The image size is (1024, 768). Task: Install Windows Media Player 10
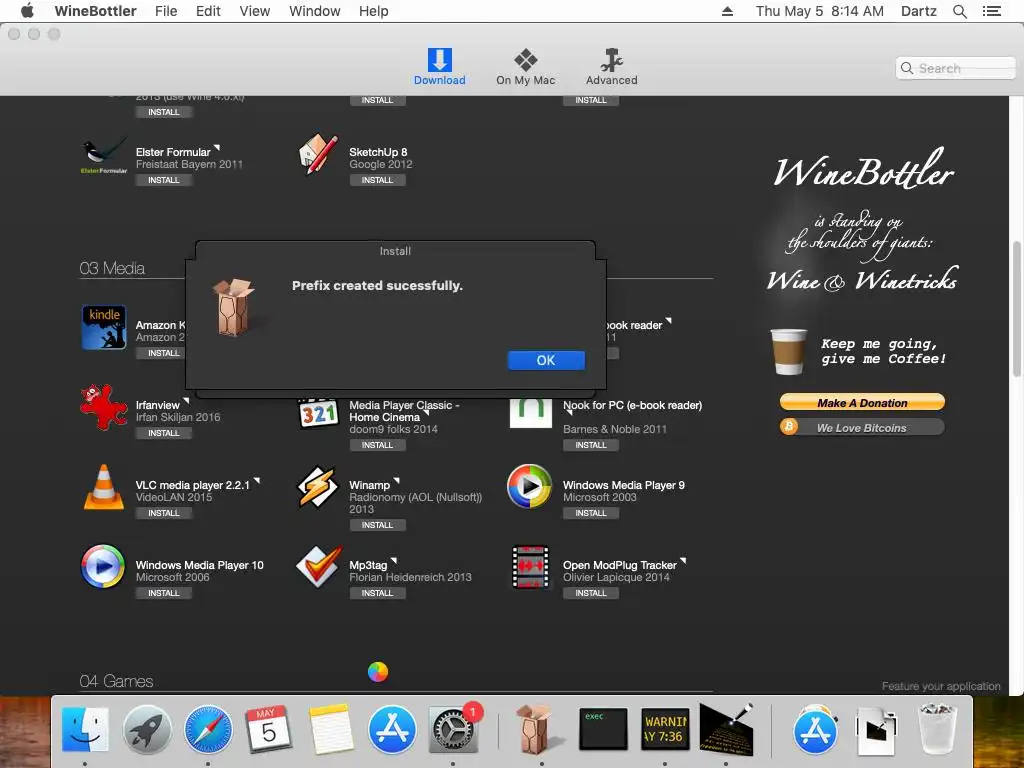tap(163, 594)
